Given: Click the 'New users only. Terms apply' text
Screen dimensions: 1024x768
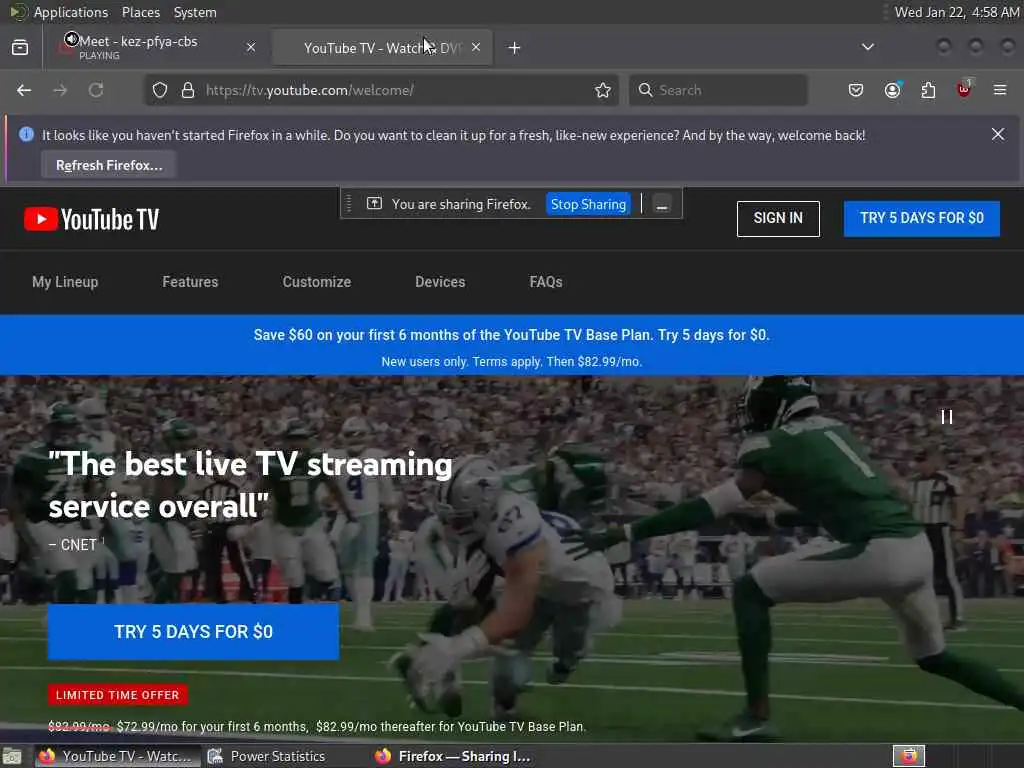Looking at the screenshot, I should click(512, 362).
